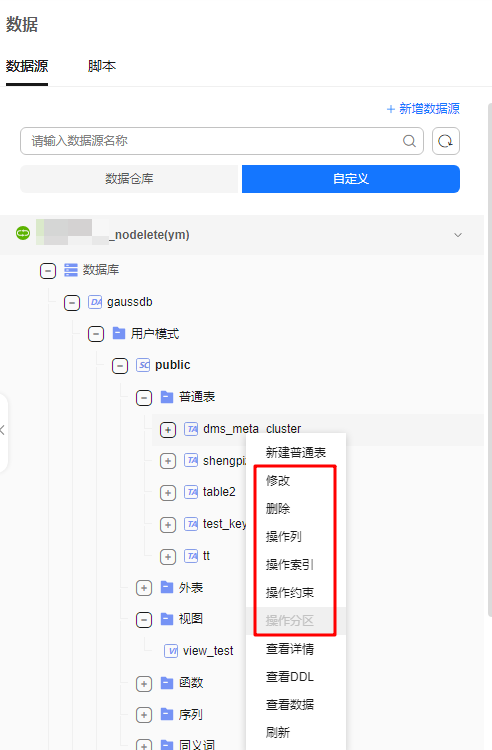Click the vertical scrollbar on the right
The image size is (492, 750).
(x=490, y=360)
